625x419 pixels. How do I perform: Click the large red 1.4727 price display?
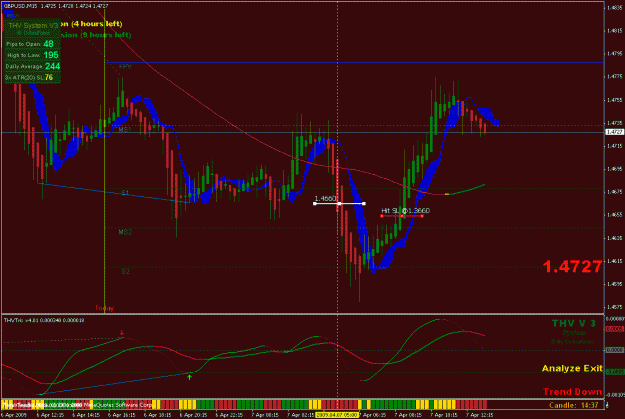point(572,267)
